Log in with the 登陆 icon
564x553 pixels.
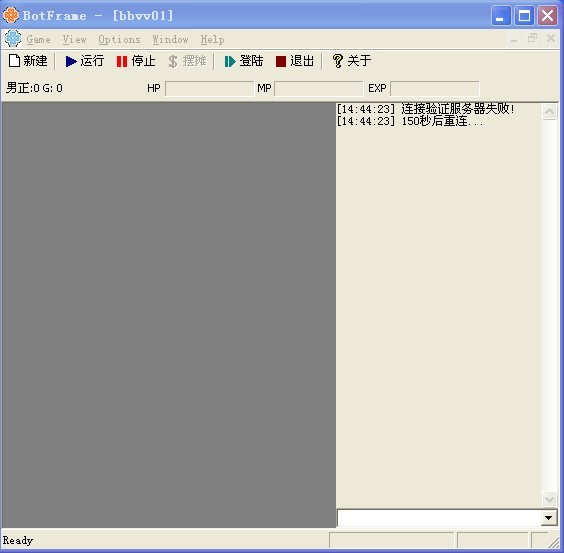click(x=230, y=61)
